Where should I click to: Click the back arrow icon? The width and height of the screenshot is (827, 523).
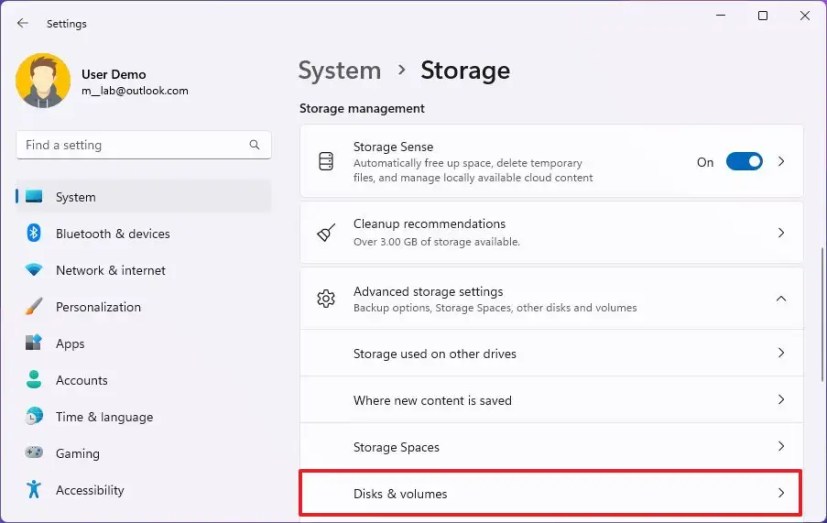click(x=22, y=23)
